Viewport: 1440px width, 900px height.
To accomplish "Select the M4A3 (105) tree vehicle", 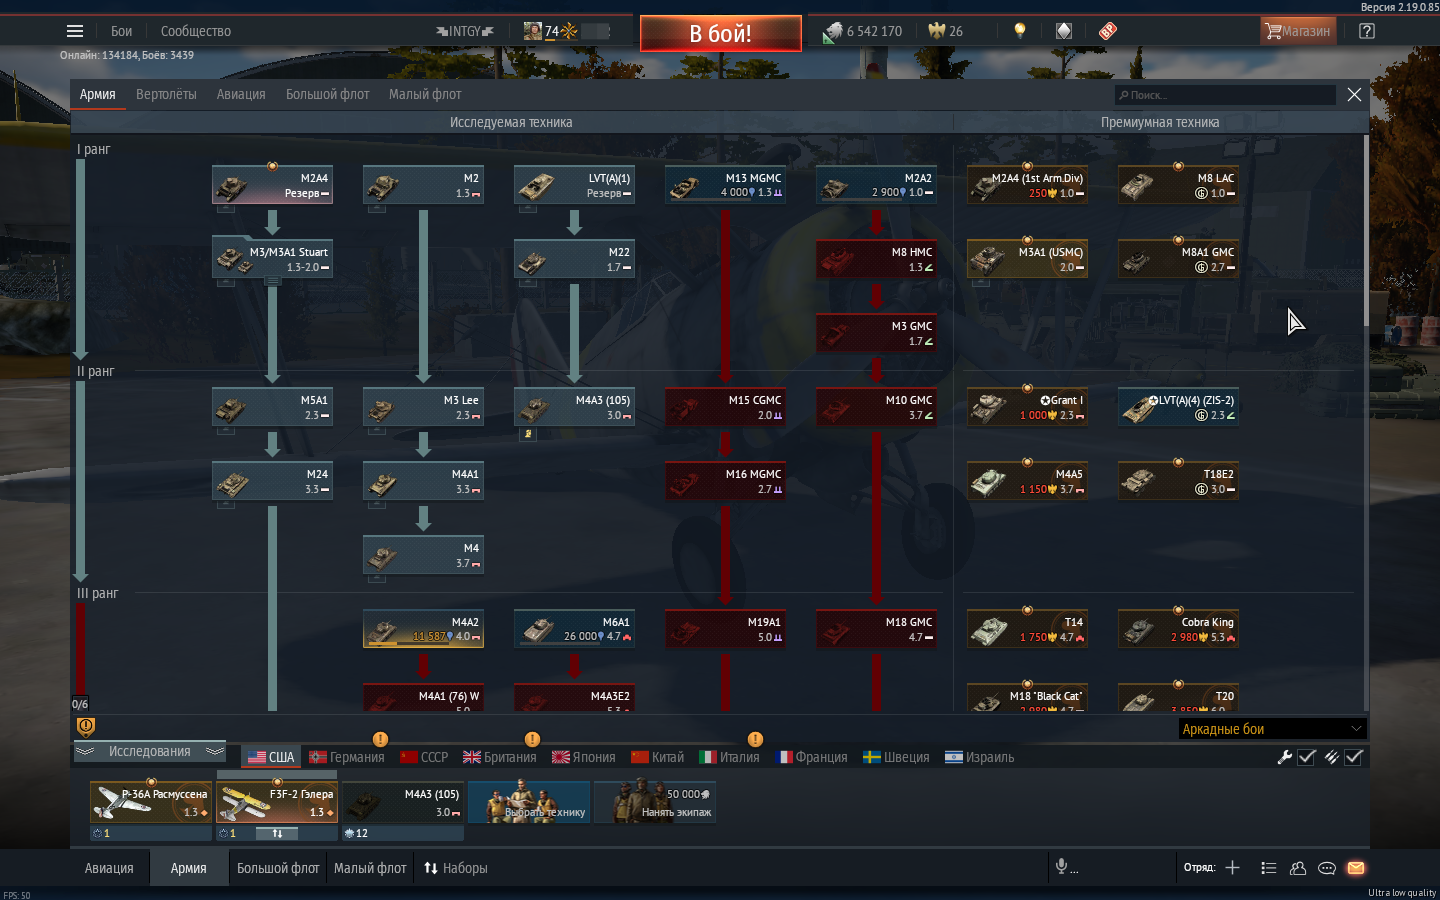I will coord(574,408).
